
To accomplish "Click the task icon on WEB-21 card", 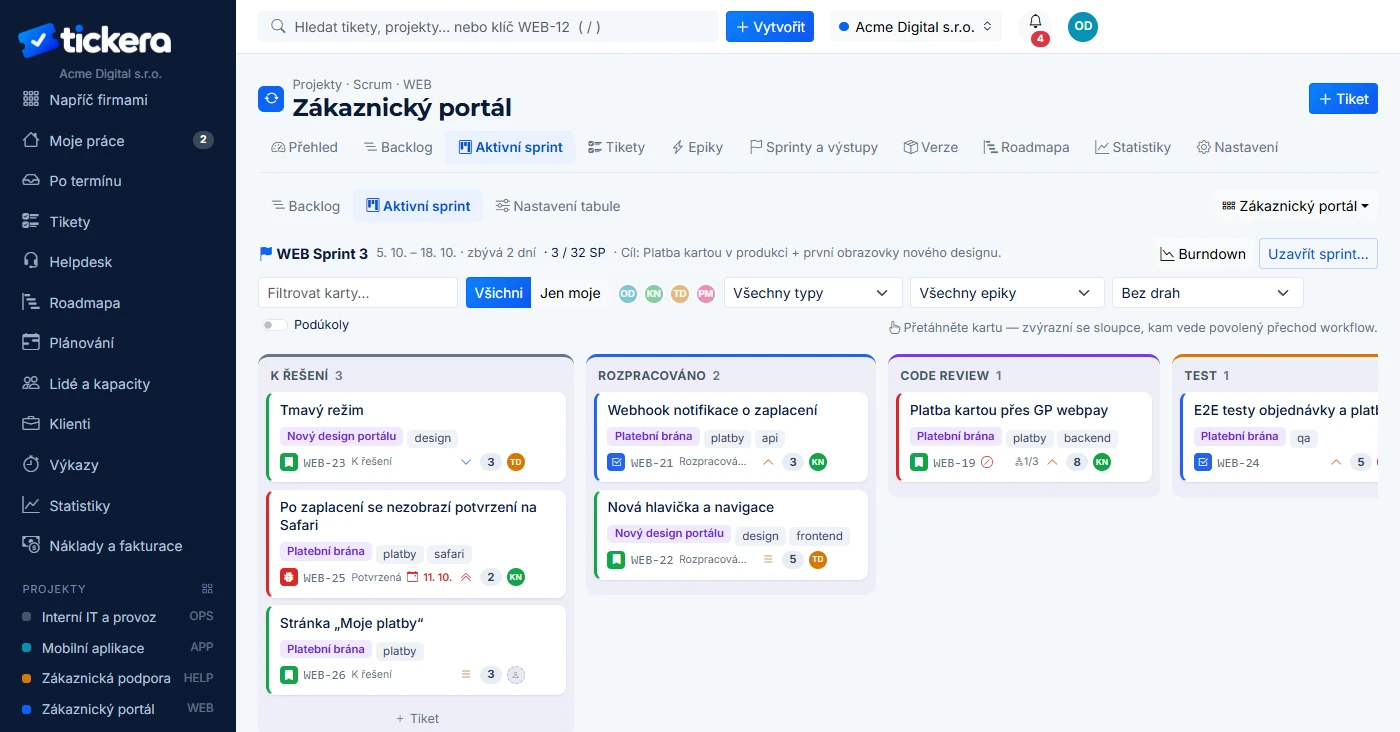I will coord(617,462).
